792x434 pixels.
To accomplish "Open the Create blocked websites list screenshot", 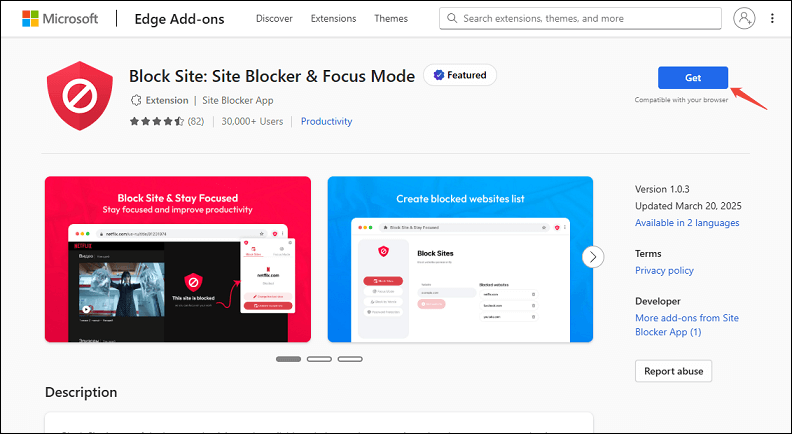I will 460,259.
